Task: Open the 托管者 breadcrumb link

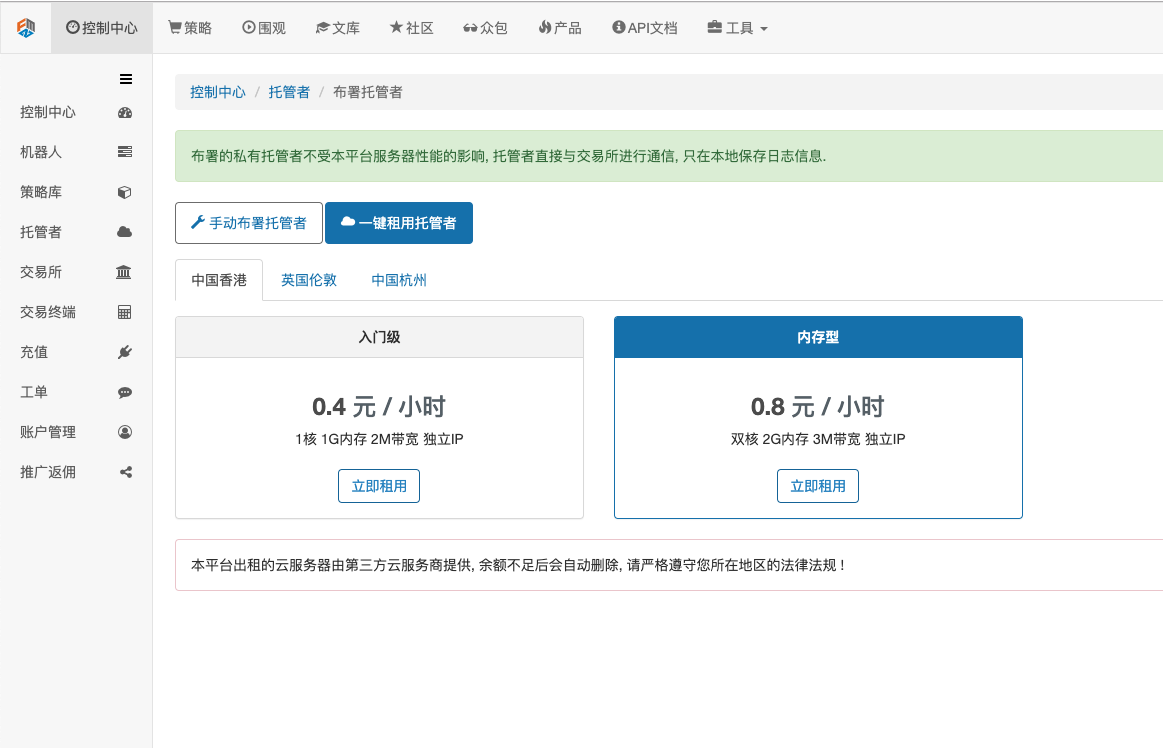Action: [289, 92]
